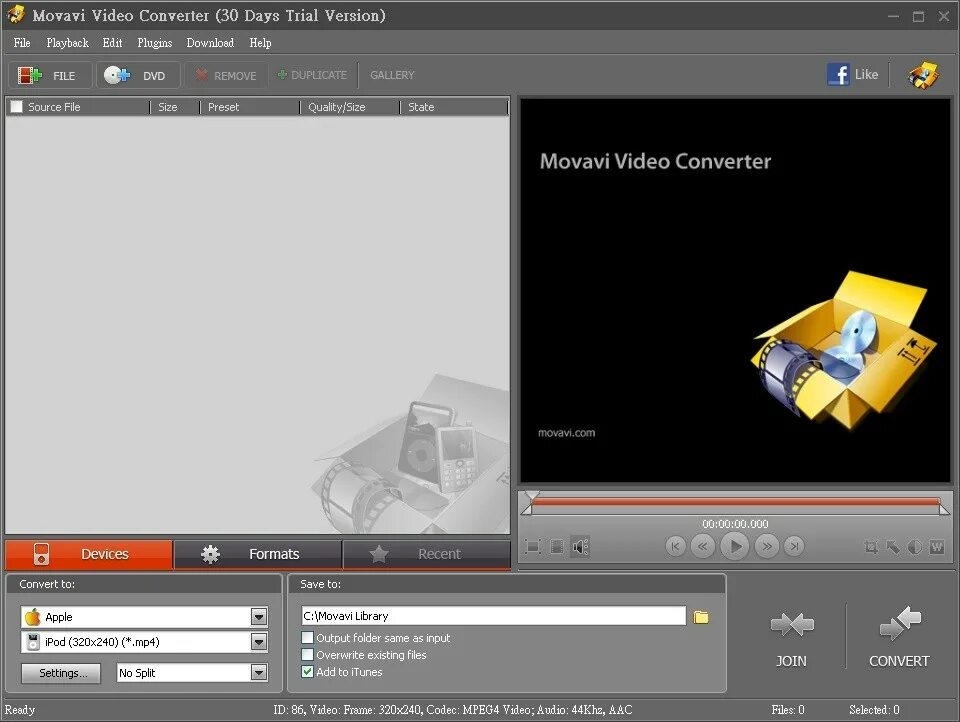Screen dimensions: 960x722
Task: Switch to the Devices tab
Action: pos(89,554)
